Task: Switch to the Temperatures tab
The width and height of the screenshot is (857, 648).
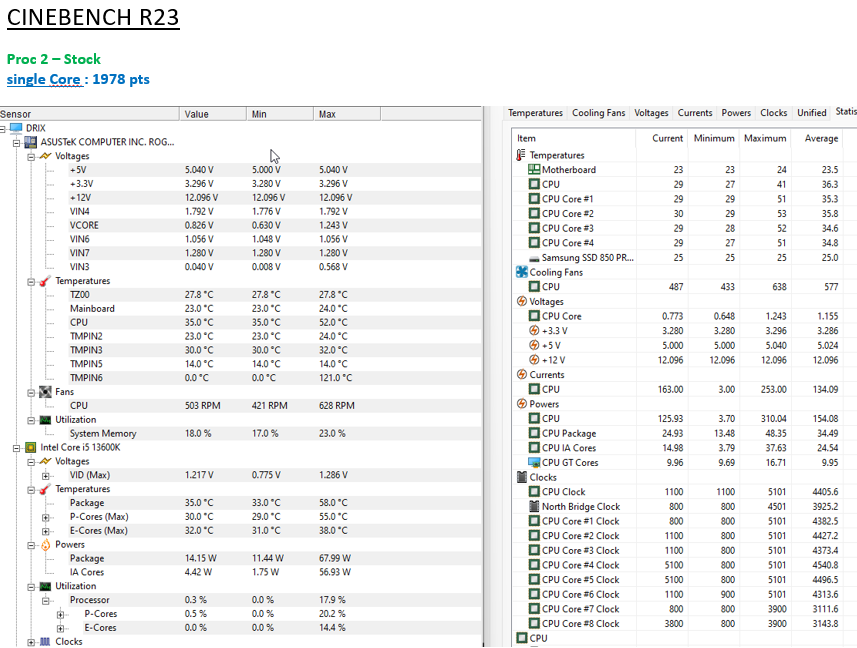Action: [535, 113]
